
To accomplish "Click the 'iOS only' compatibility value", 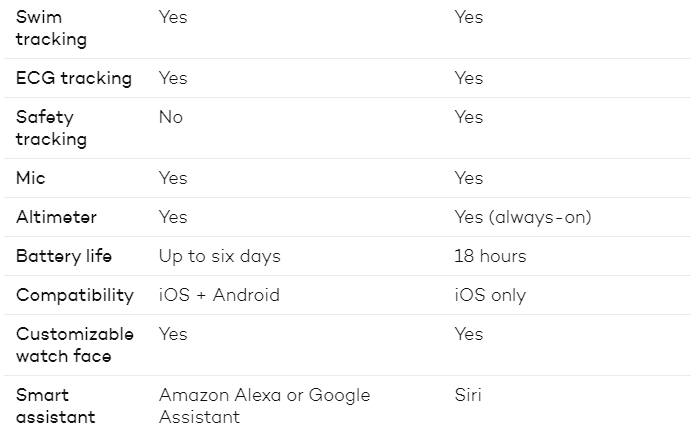I will coord(489,295).
